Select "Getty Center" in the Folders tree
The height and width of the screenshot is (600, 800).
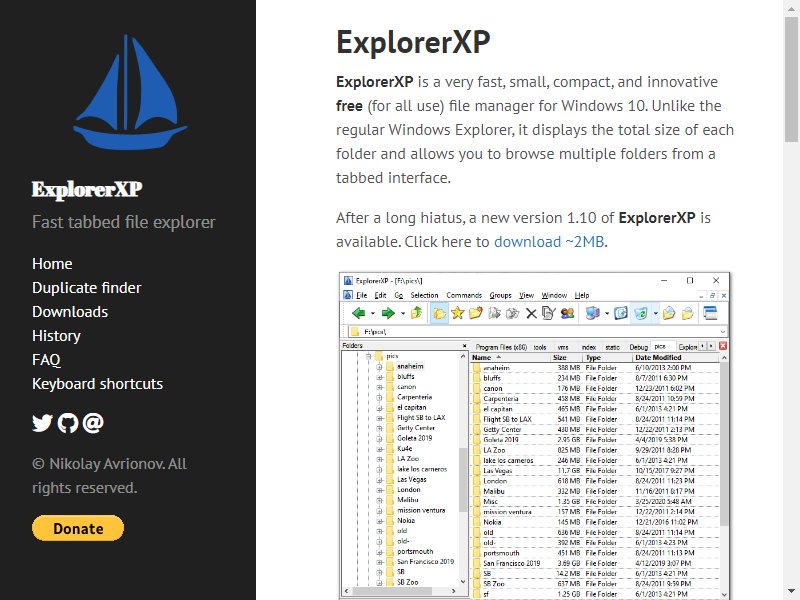click(416, 429)
